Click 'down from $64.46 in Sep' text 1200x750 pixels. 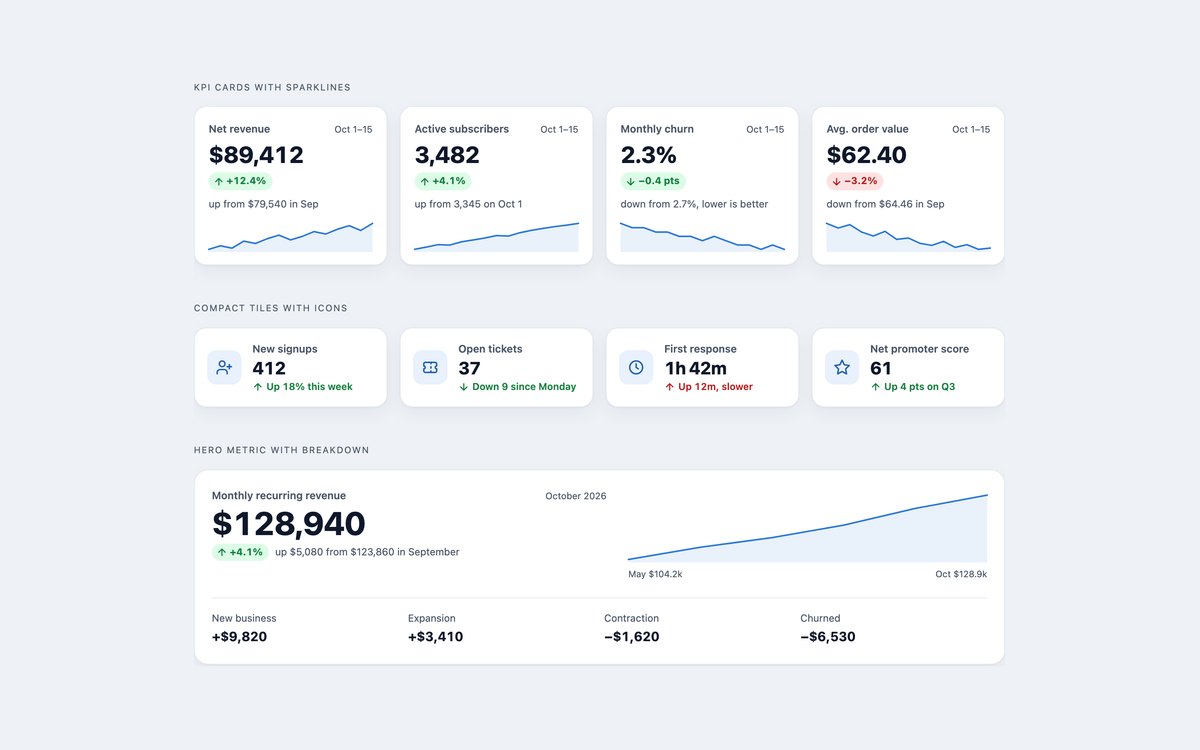[886, 204]
